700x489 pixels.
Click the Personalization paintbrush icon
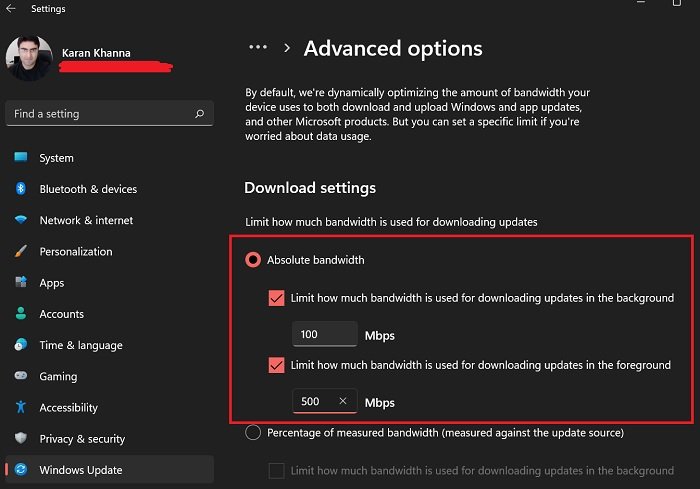20,252
